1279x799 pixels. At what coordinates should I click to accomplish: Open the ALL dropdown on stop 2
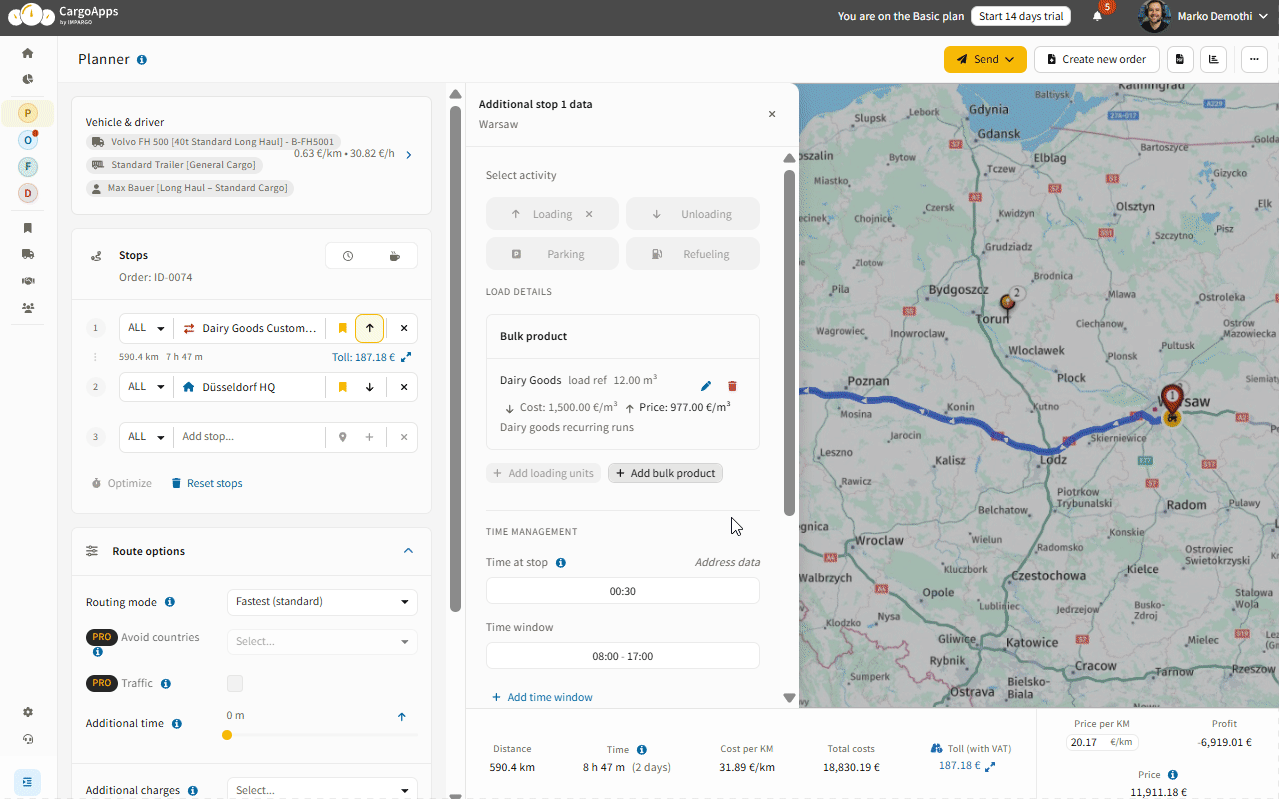(146, 387)
